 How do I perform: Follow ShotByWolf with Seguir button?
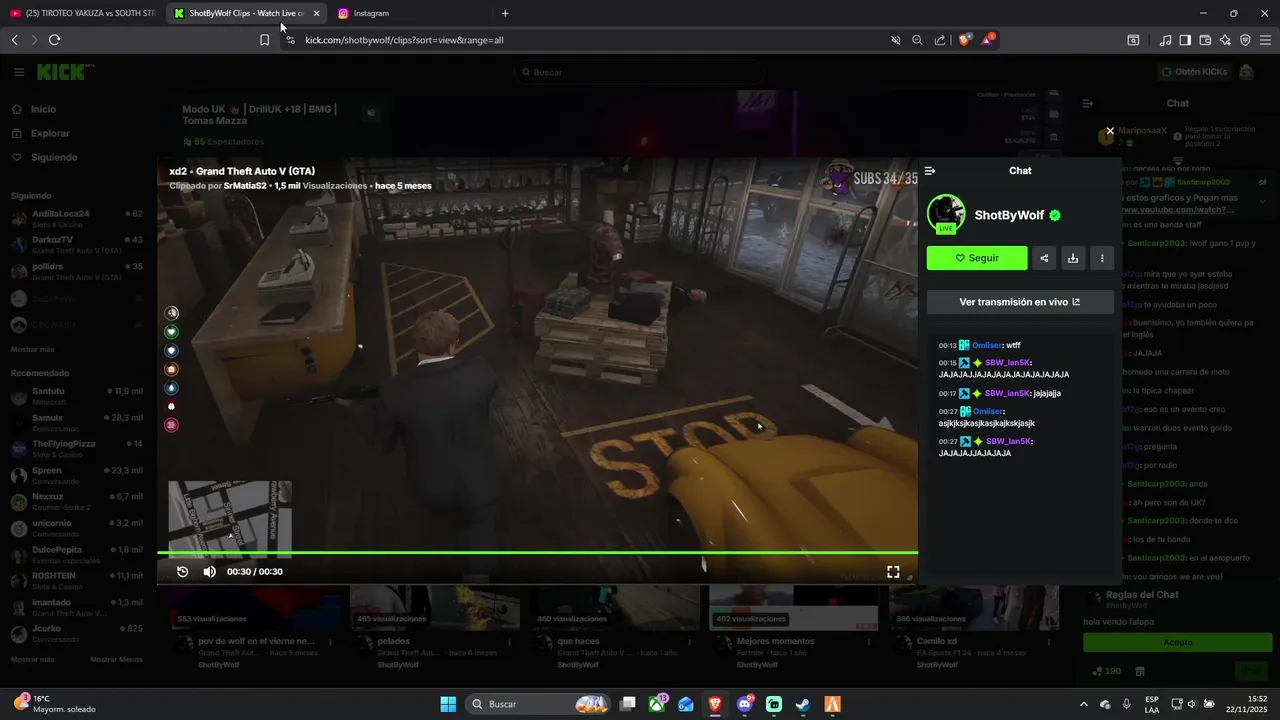click(x=977, y=258)
